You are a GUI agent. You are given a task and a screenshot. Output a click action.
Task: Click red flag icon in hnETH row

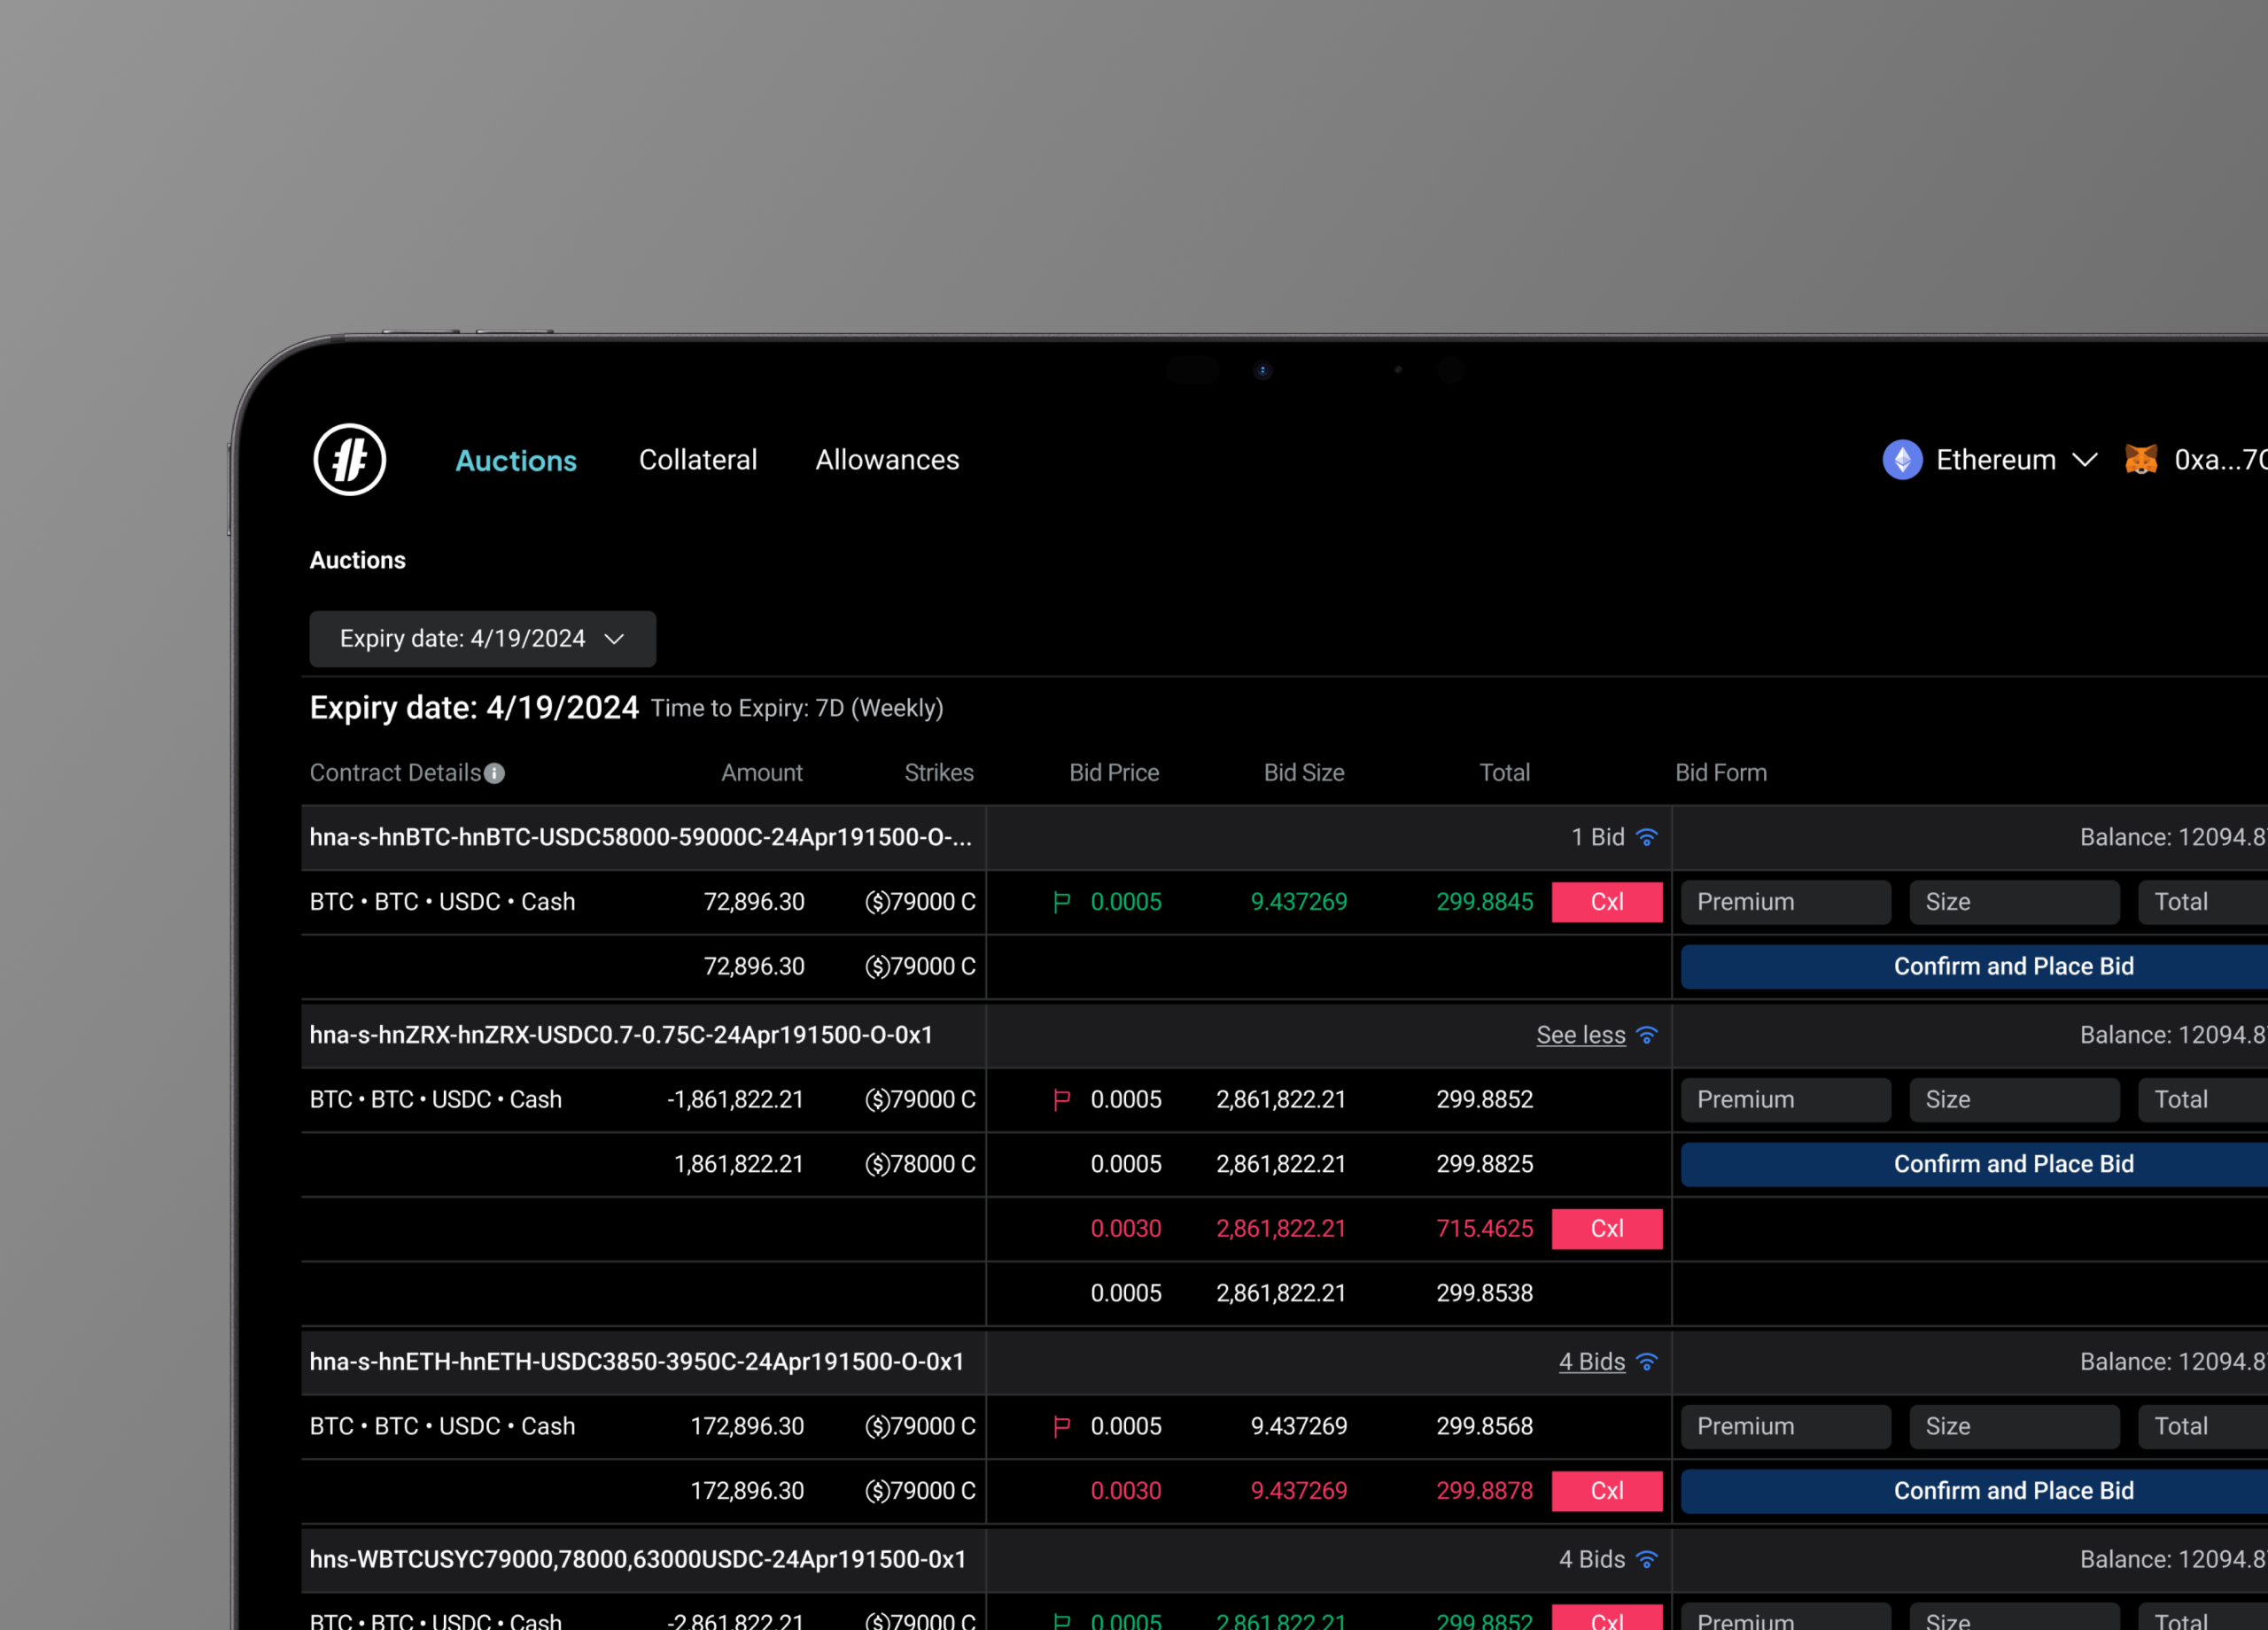tap(1062, 1426)
